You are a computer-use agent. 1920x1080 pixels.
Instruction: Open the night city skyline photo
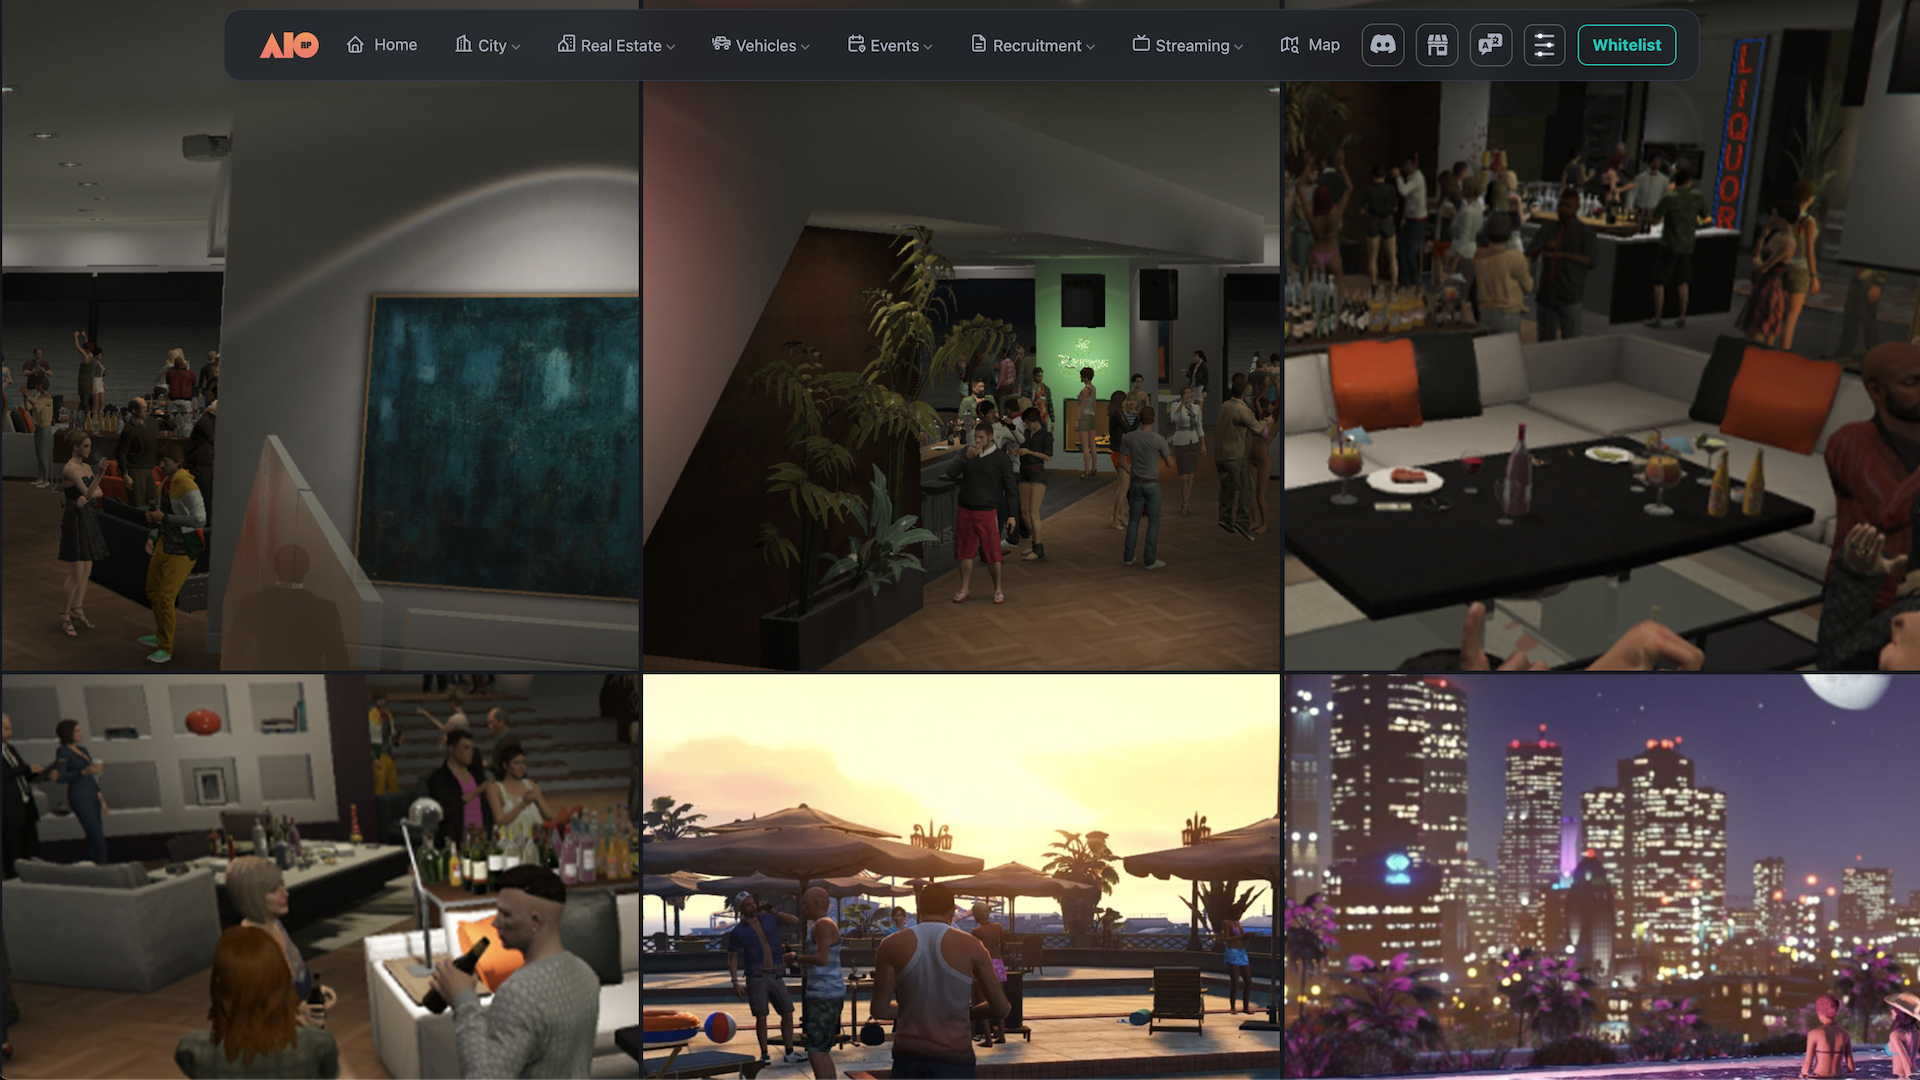tap(1601, 876)
